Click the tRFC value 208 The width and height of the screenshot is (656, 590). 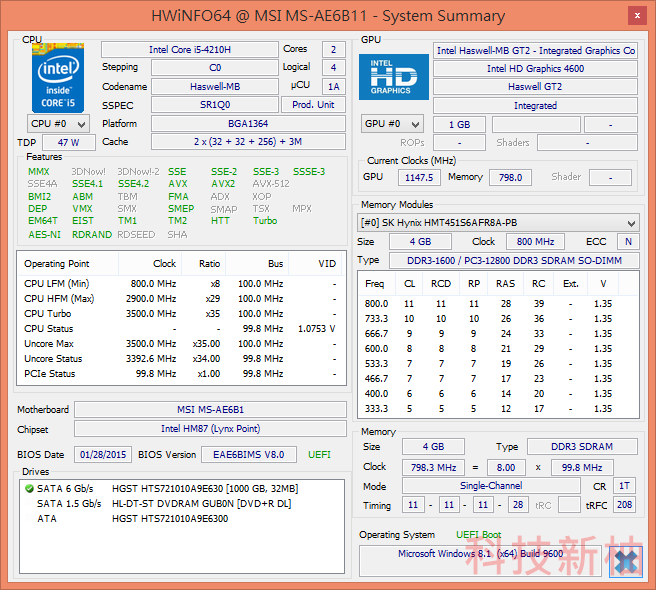pos(624,505)
